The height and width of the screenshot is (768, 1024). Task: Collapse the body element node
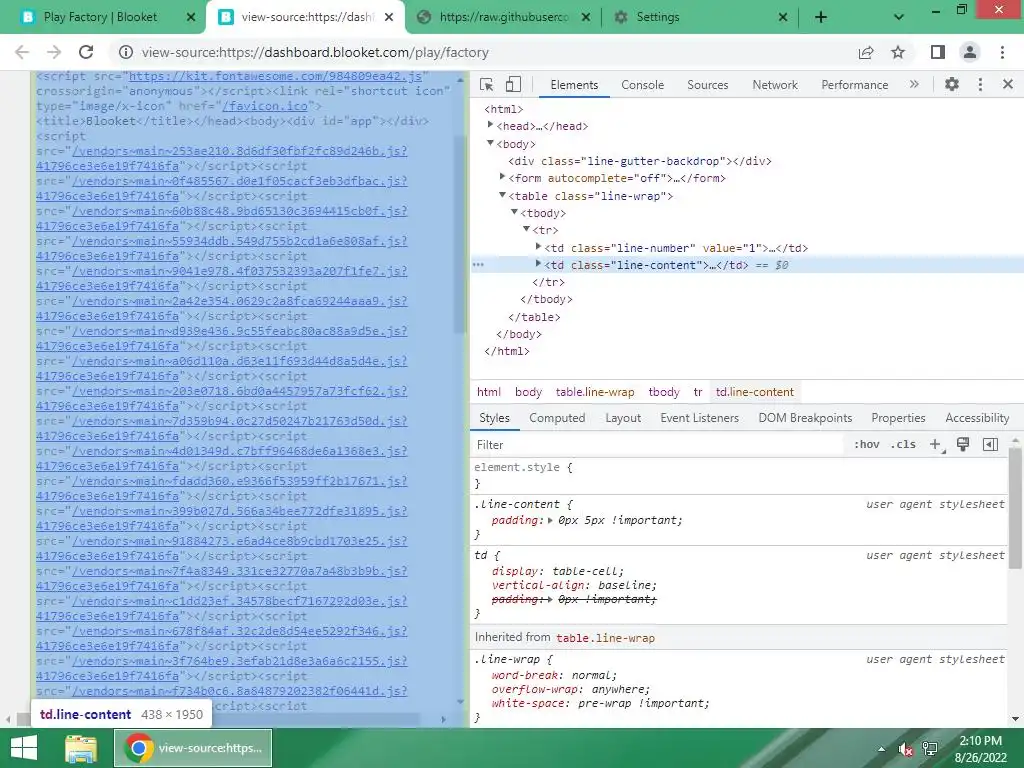[490, 142]
